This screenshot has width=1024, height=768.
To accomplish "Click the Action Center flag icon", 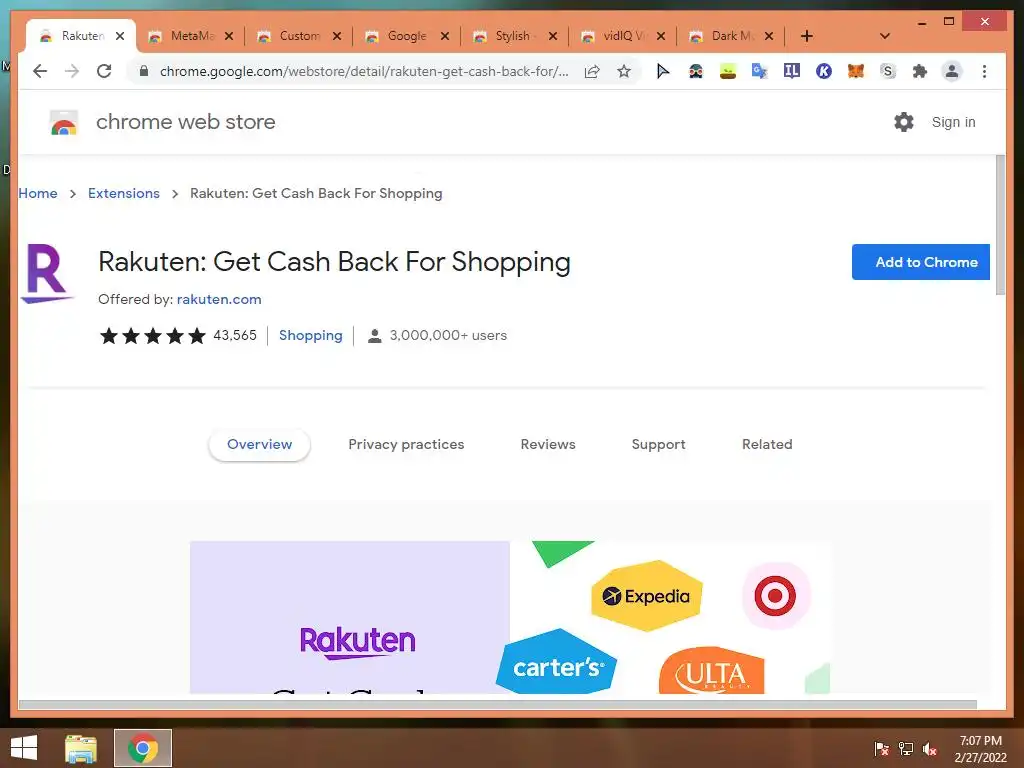I will pos(882,748).
